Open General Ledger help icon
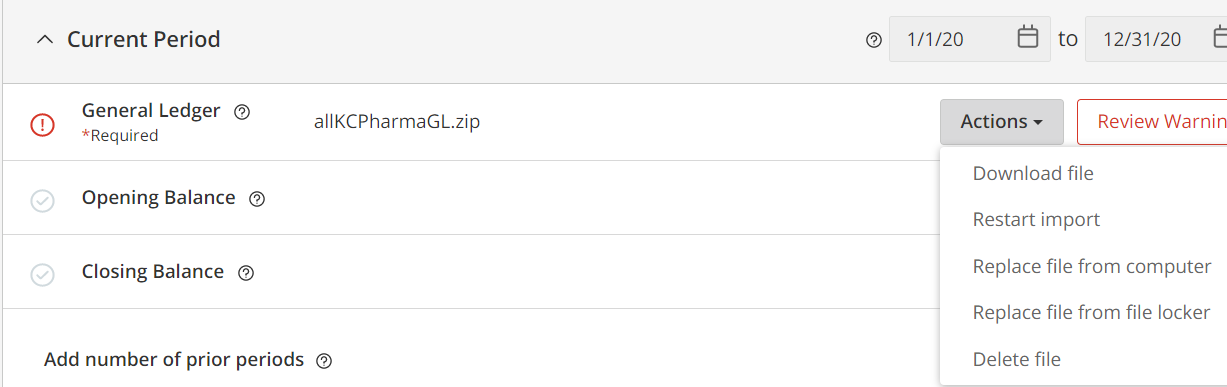This screenshot has height=387, width=1227. coord(241,112)
